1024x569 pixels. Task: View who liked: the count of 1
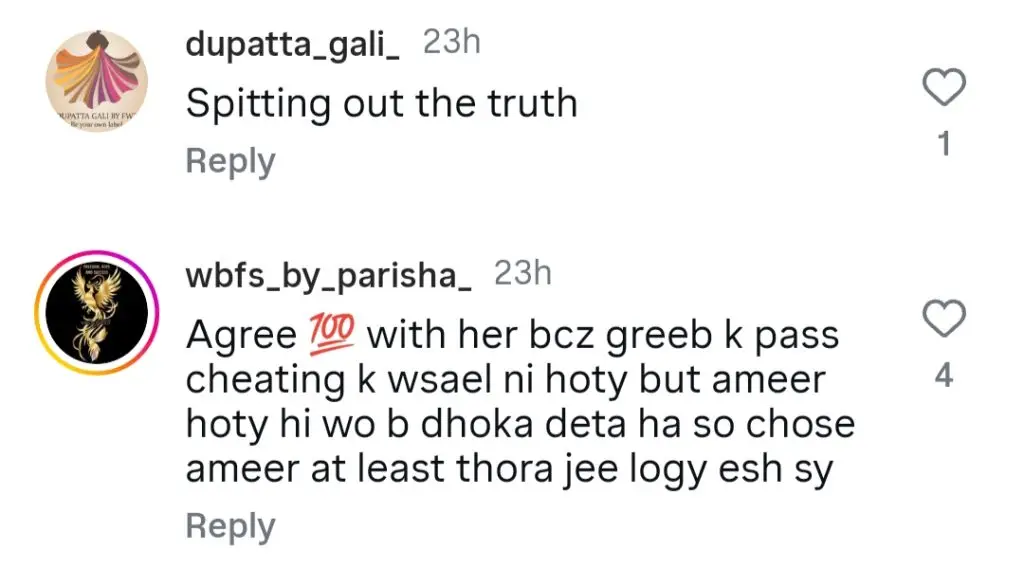(x=944, y=144)
